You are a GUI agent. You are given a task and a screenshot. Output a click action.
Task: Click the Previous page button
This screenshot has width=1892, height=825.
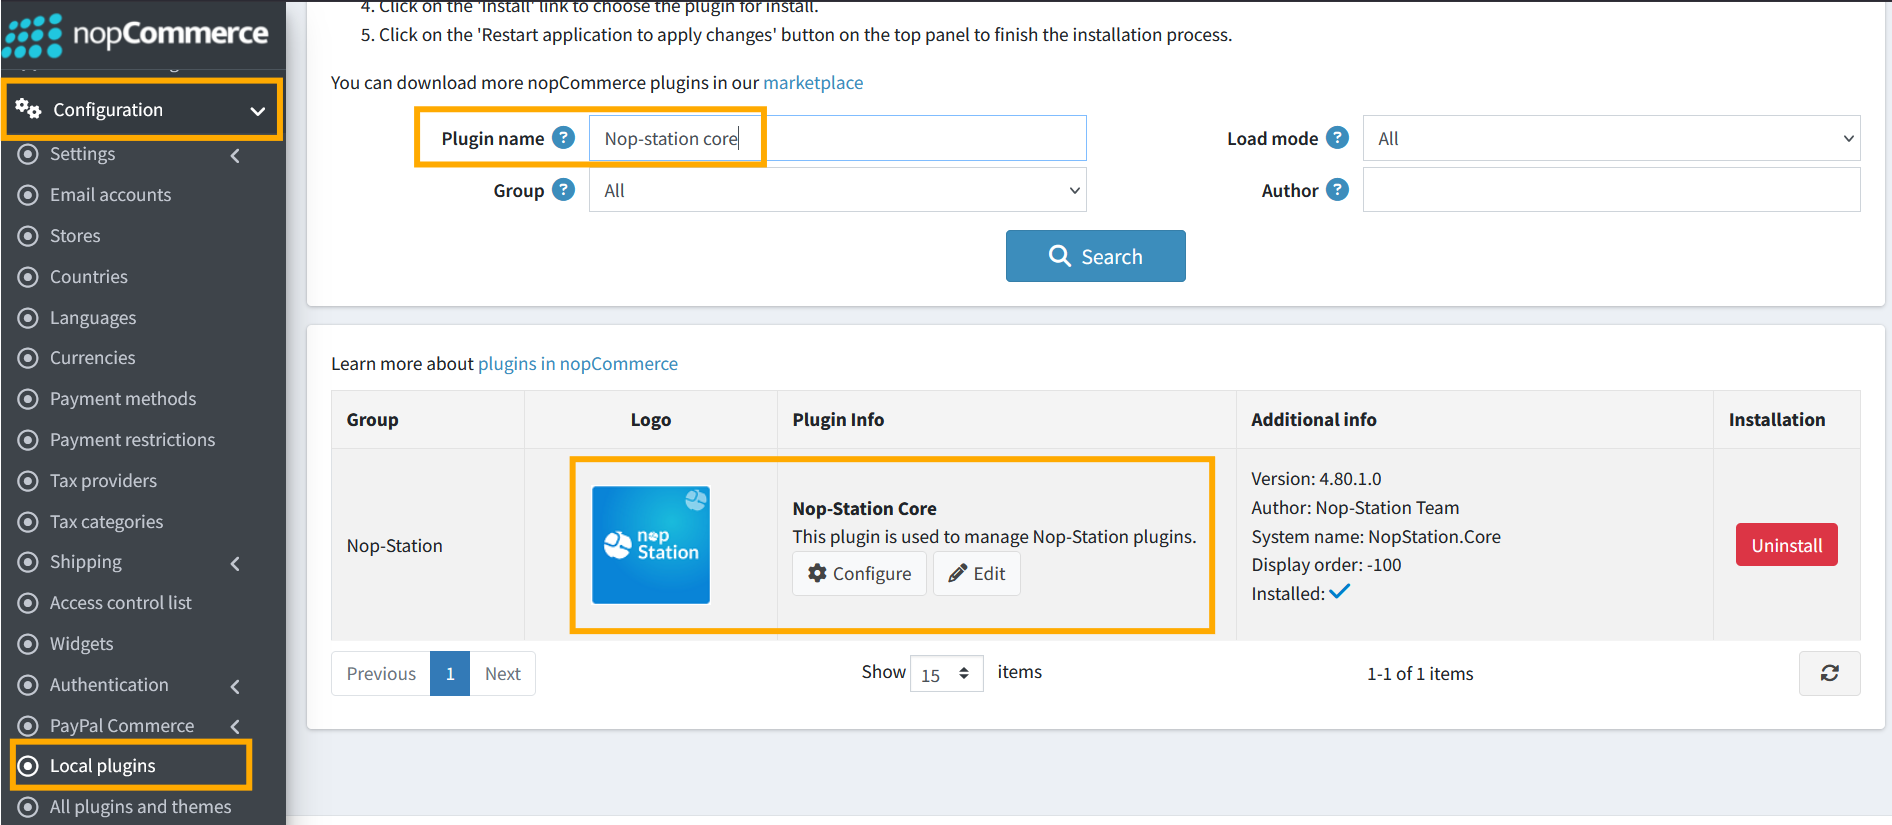pos(381,674)
